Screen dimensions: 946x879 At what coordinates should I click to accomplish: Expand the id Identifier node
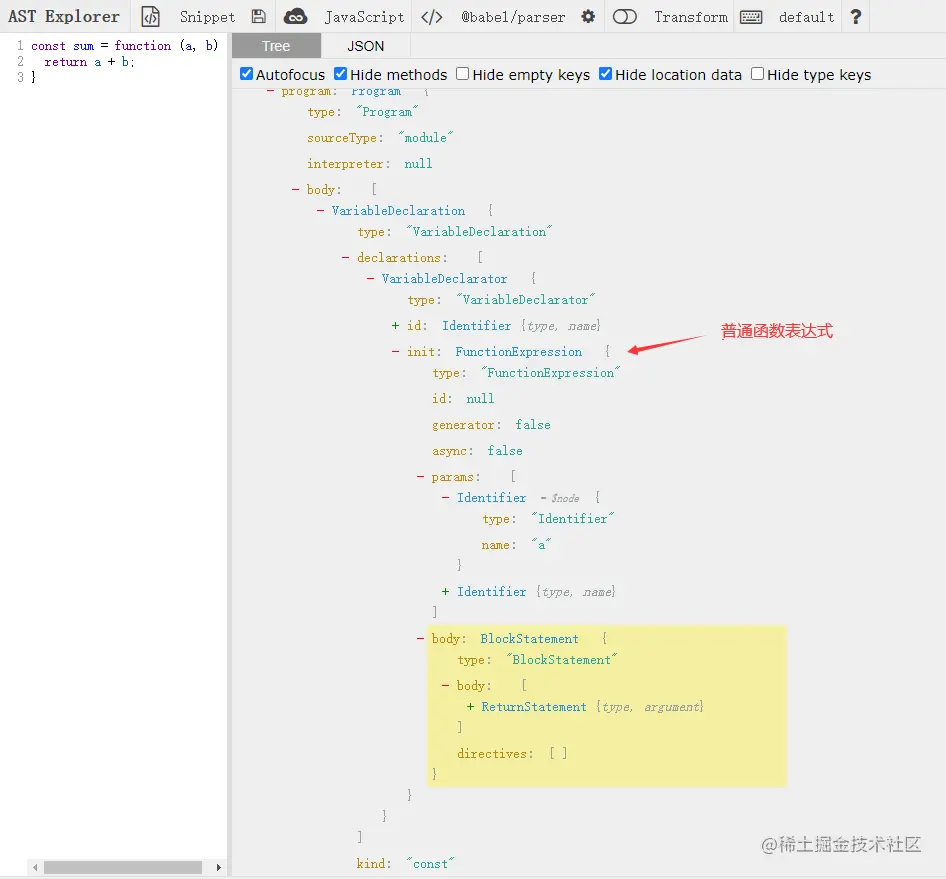point(396,325)
